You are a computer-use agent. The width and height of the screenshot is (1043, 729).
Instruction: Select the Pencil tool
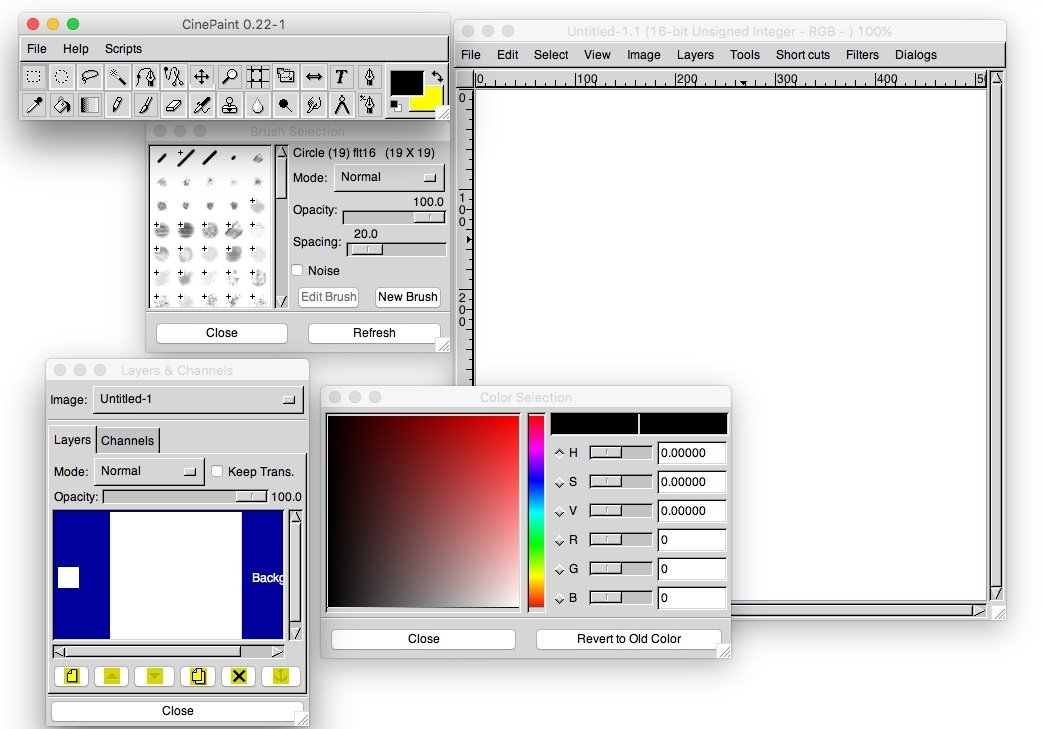coord(118,105)
